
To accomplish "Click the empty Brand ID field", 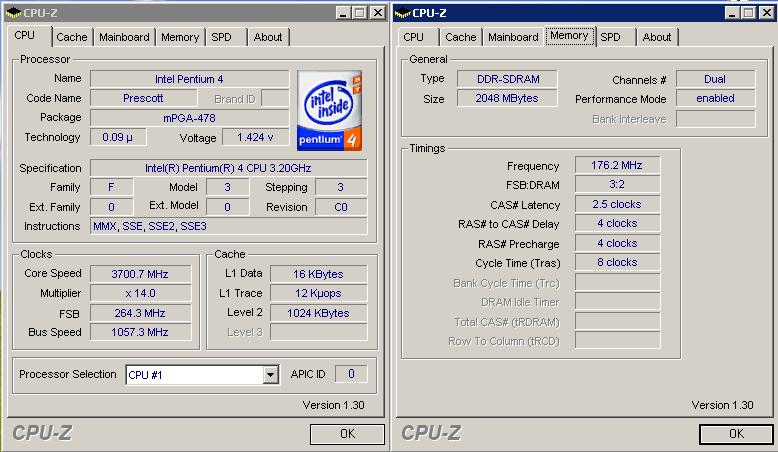I will pos(275,98).
